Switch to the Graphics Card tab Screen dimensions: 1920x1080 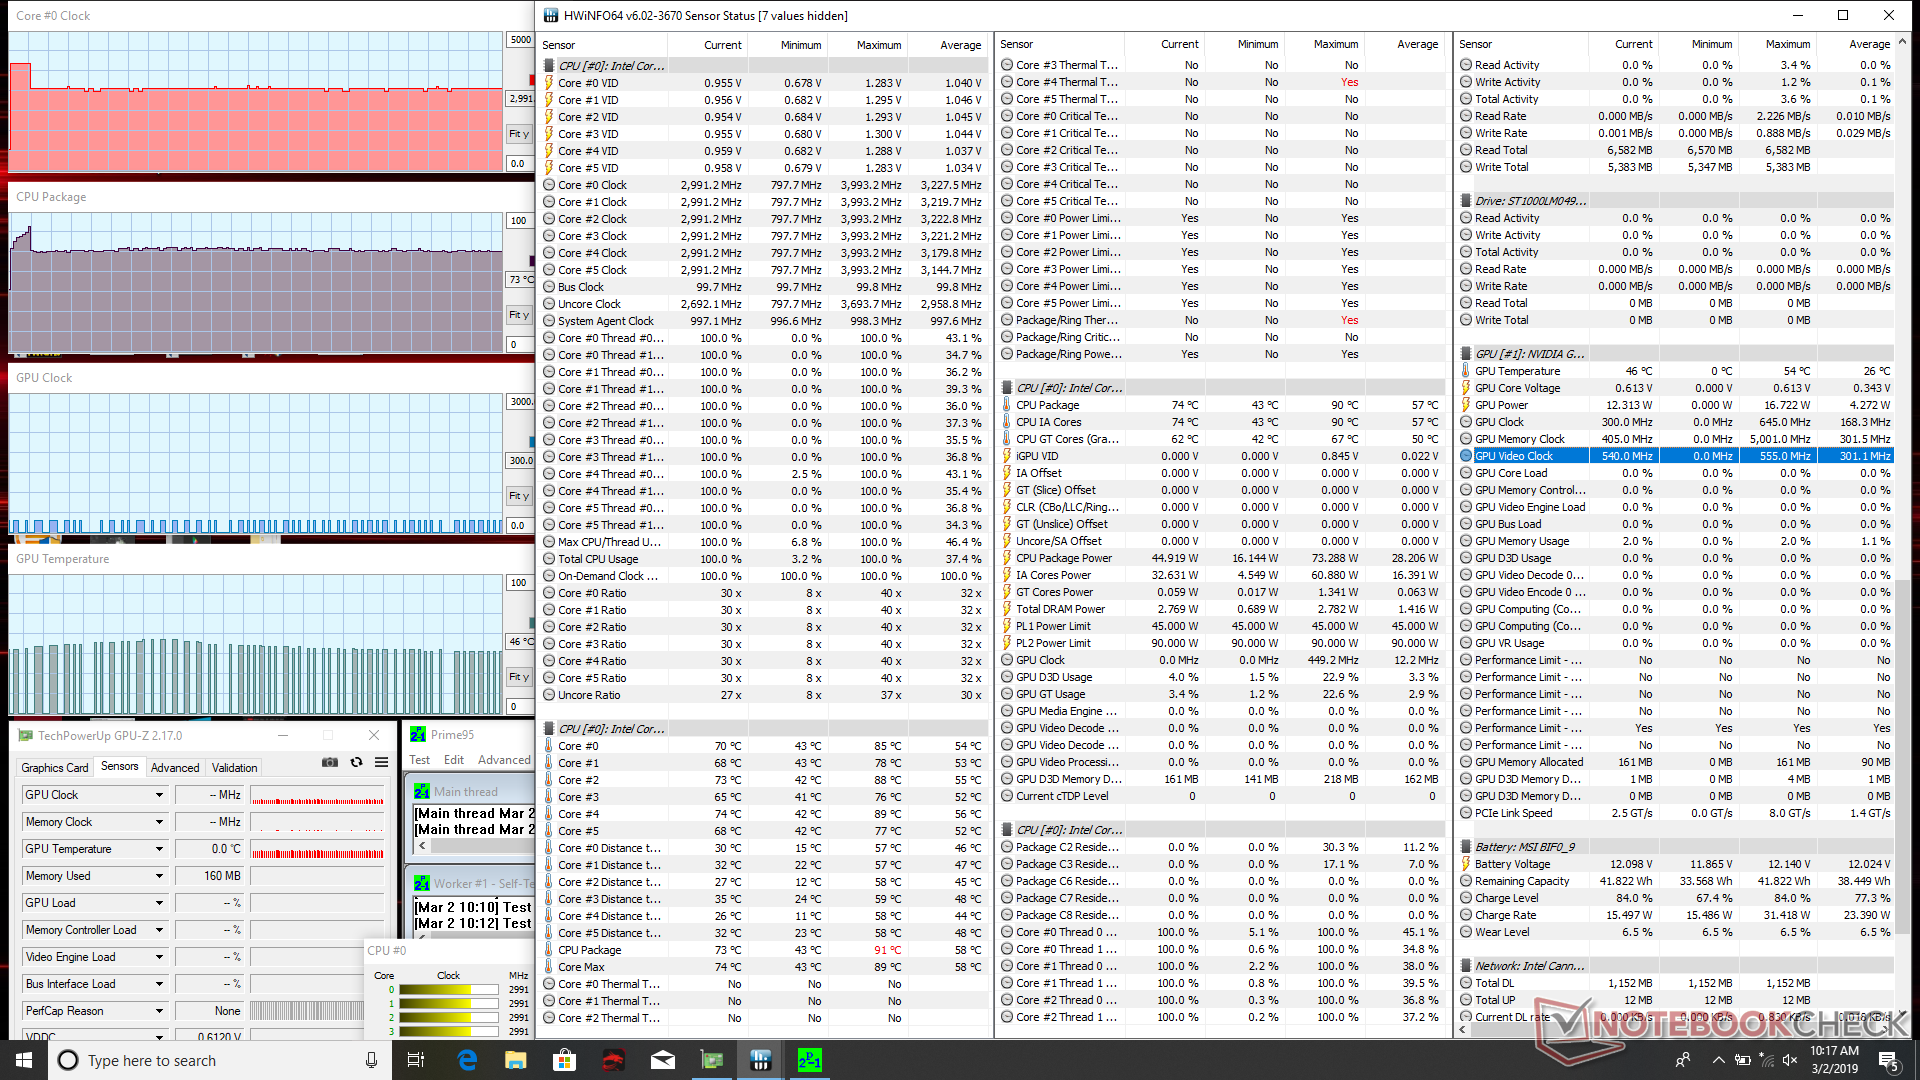click(x=55, y=768)
